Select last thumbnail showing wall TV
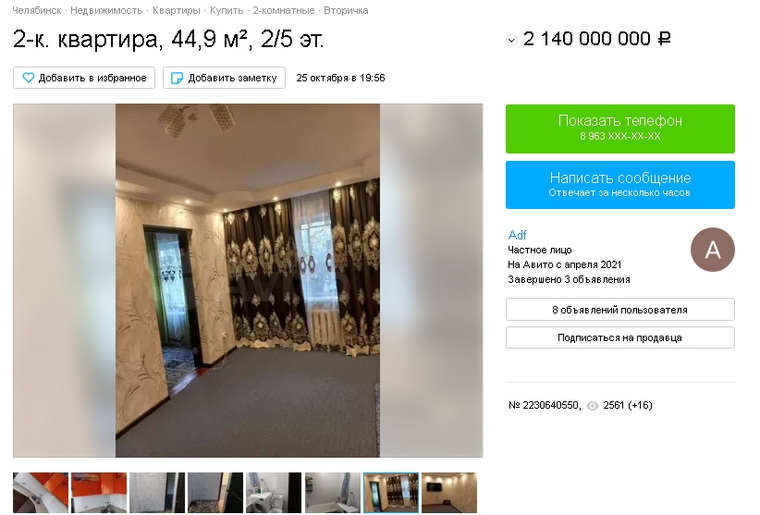 (x=449, y=492)
